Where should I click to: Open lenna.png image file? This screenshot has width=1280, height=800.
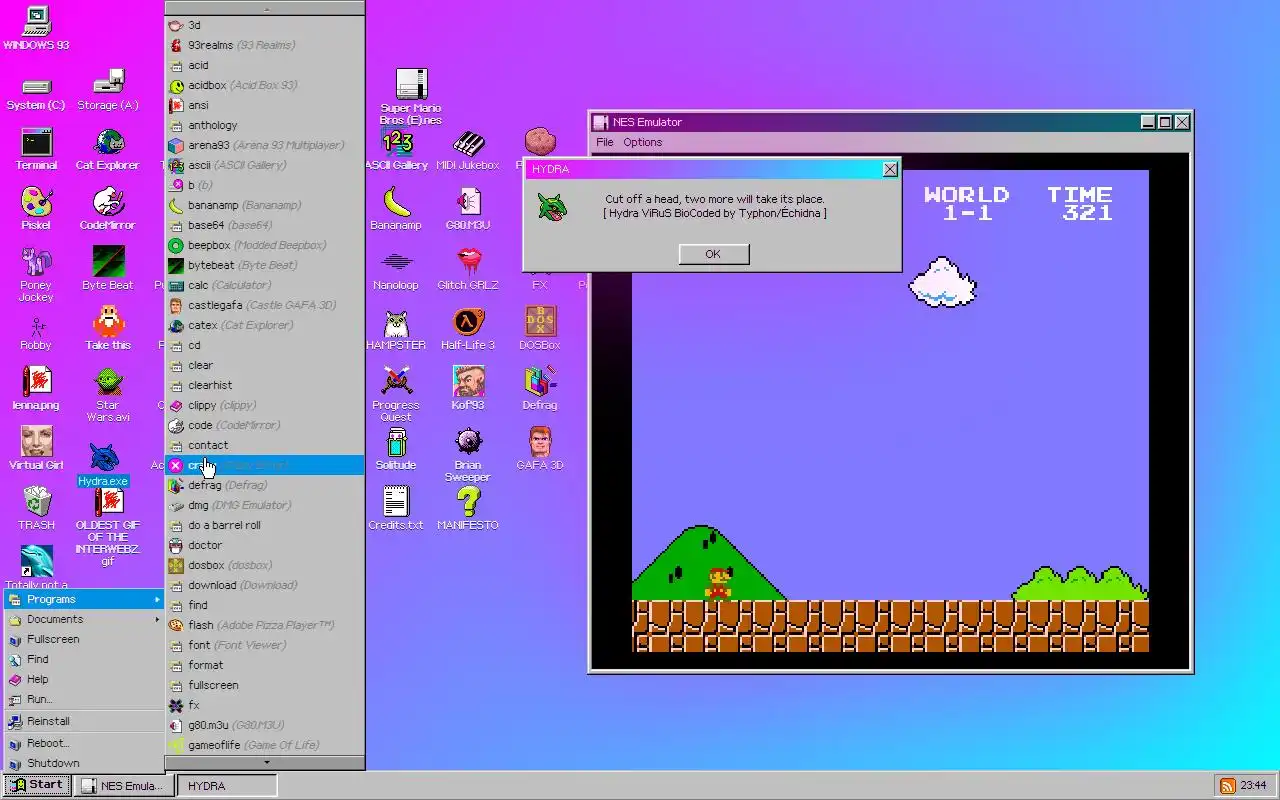click(36, 389)
